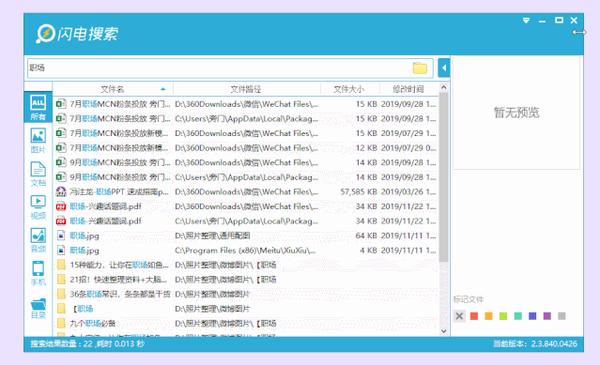Click PDF icon of 职场-兴趣话题词.pdf in D:\360Downloads

61,206
